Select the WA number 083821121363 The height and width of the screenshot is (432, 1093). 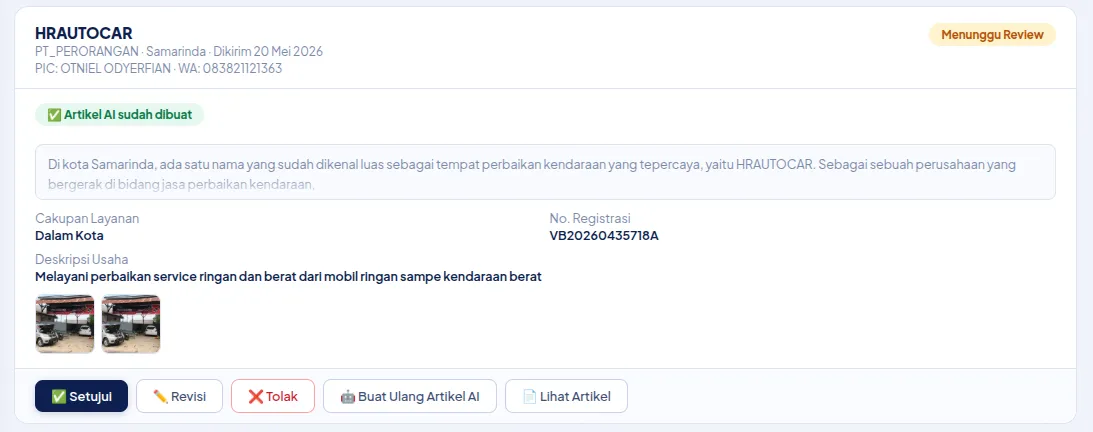click(243, 68)
